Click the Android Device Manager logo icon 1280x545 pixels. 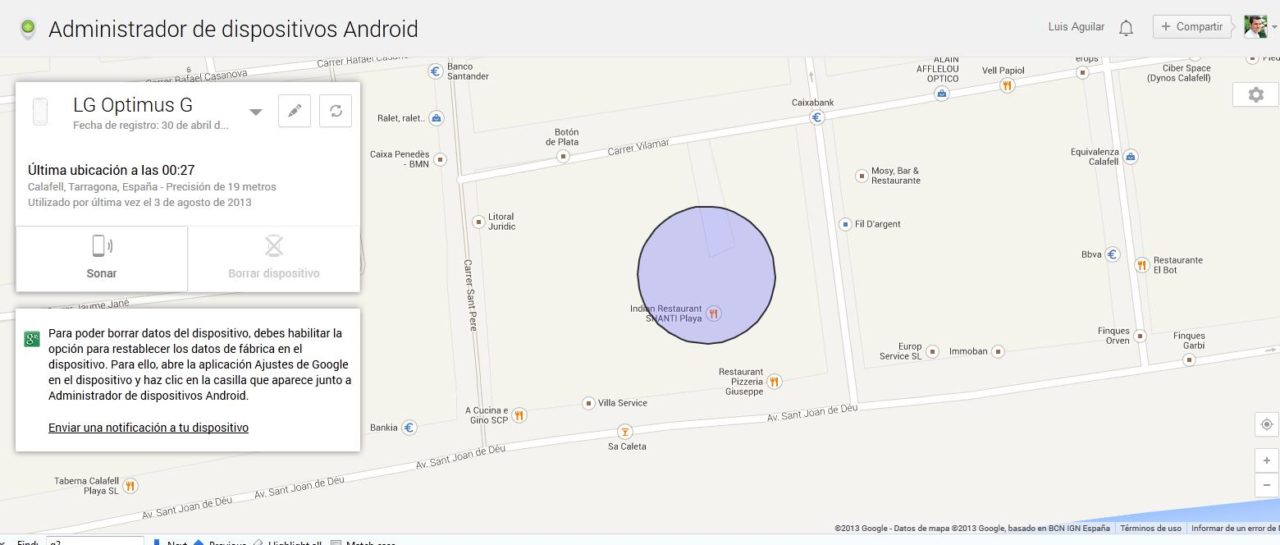tap(28, 29)
